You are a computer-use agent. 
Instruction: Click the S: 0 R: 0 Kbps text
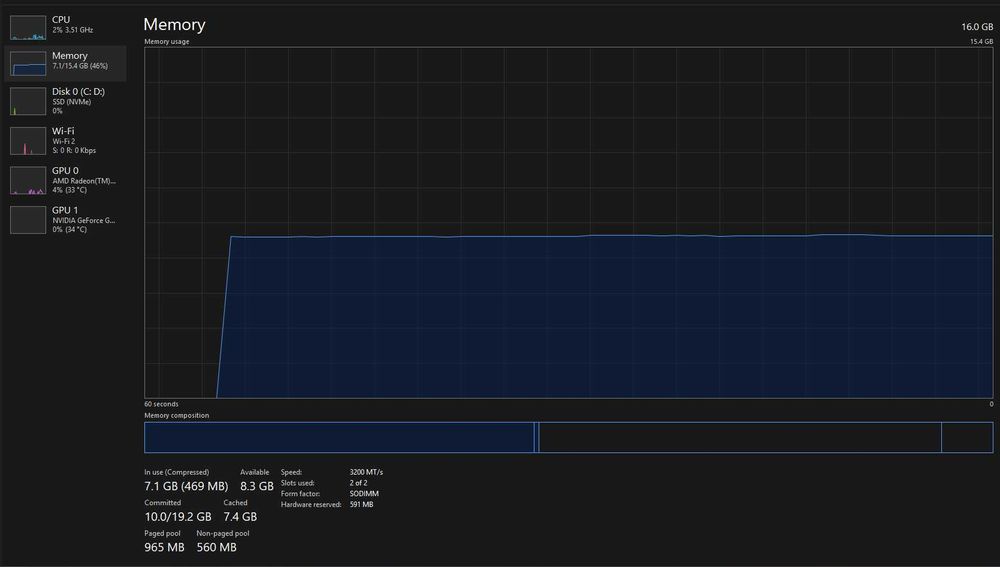74,151
